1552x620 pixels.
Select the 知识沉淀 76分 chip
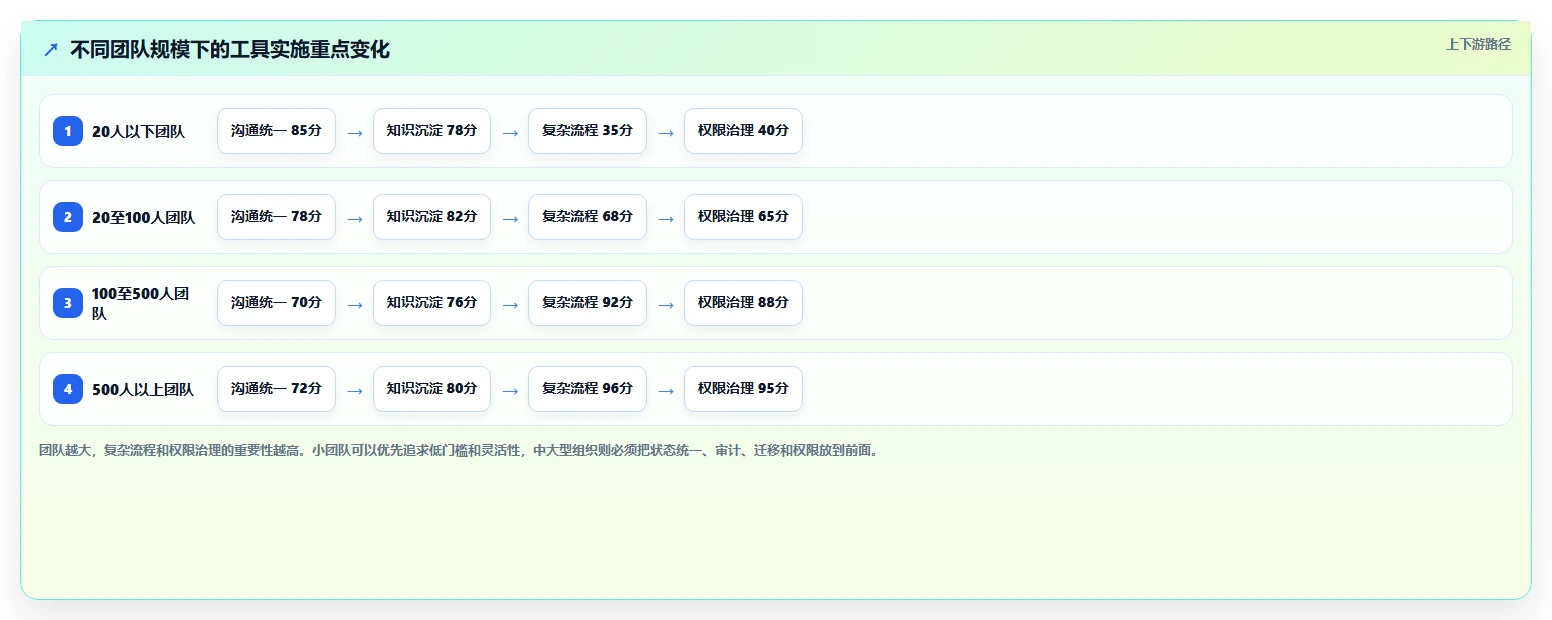click(x=432, y=303)
